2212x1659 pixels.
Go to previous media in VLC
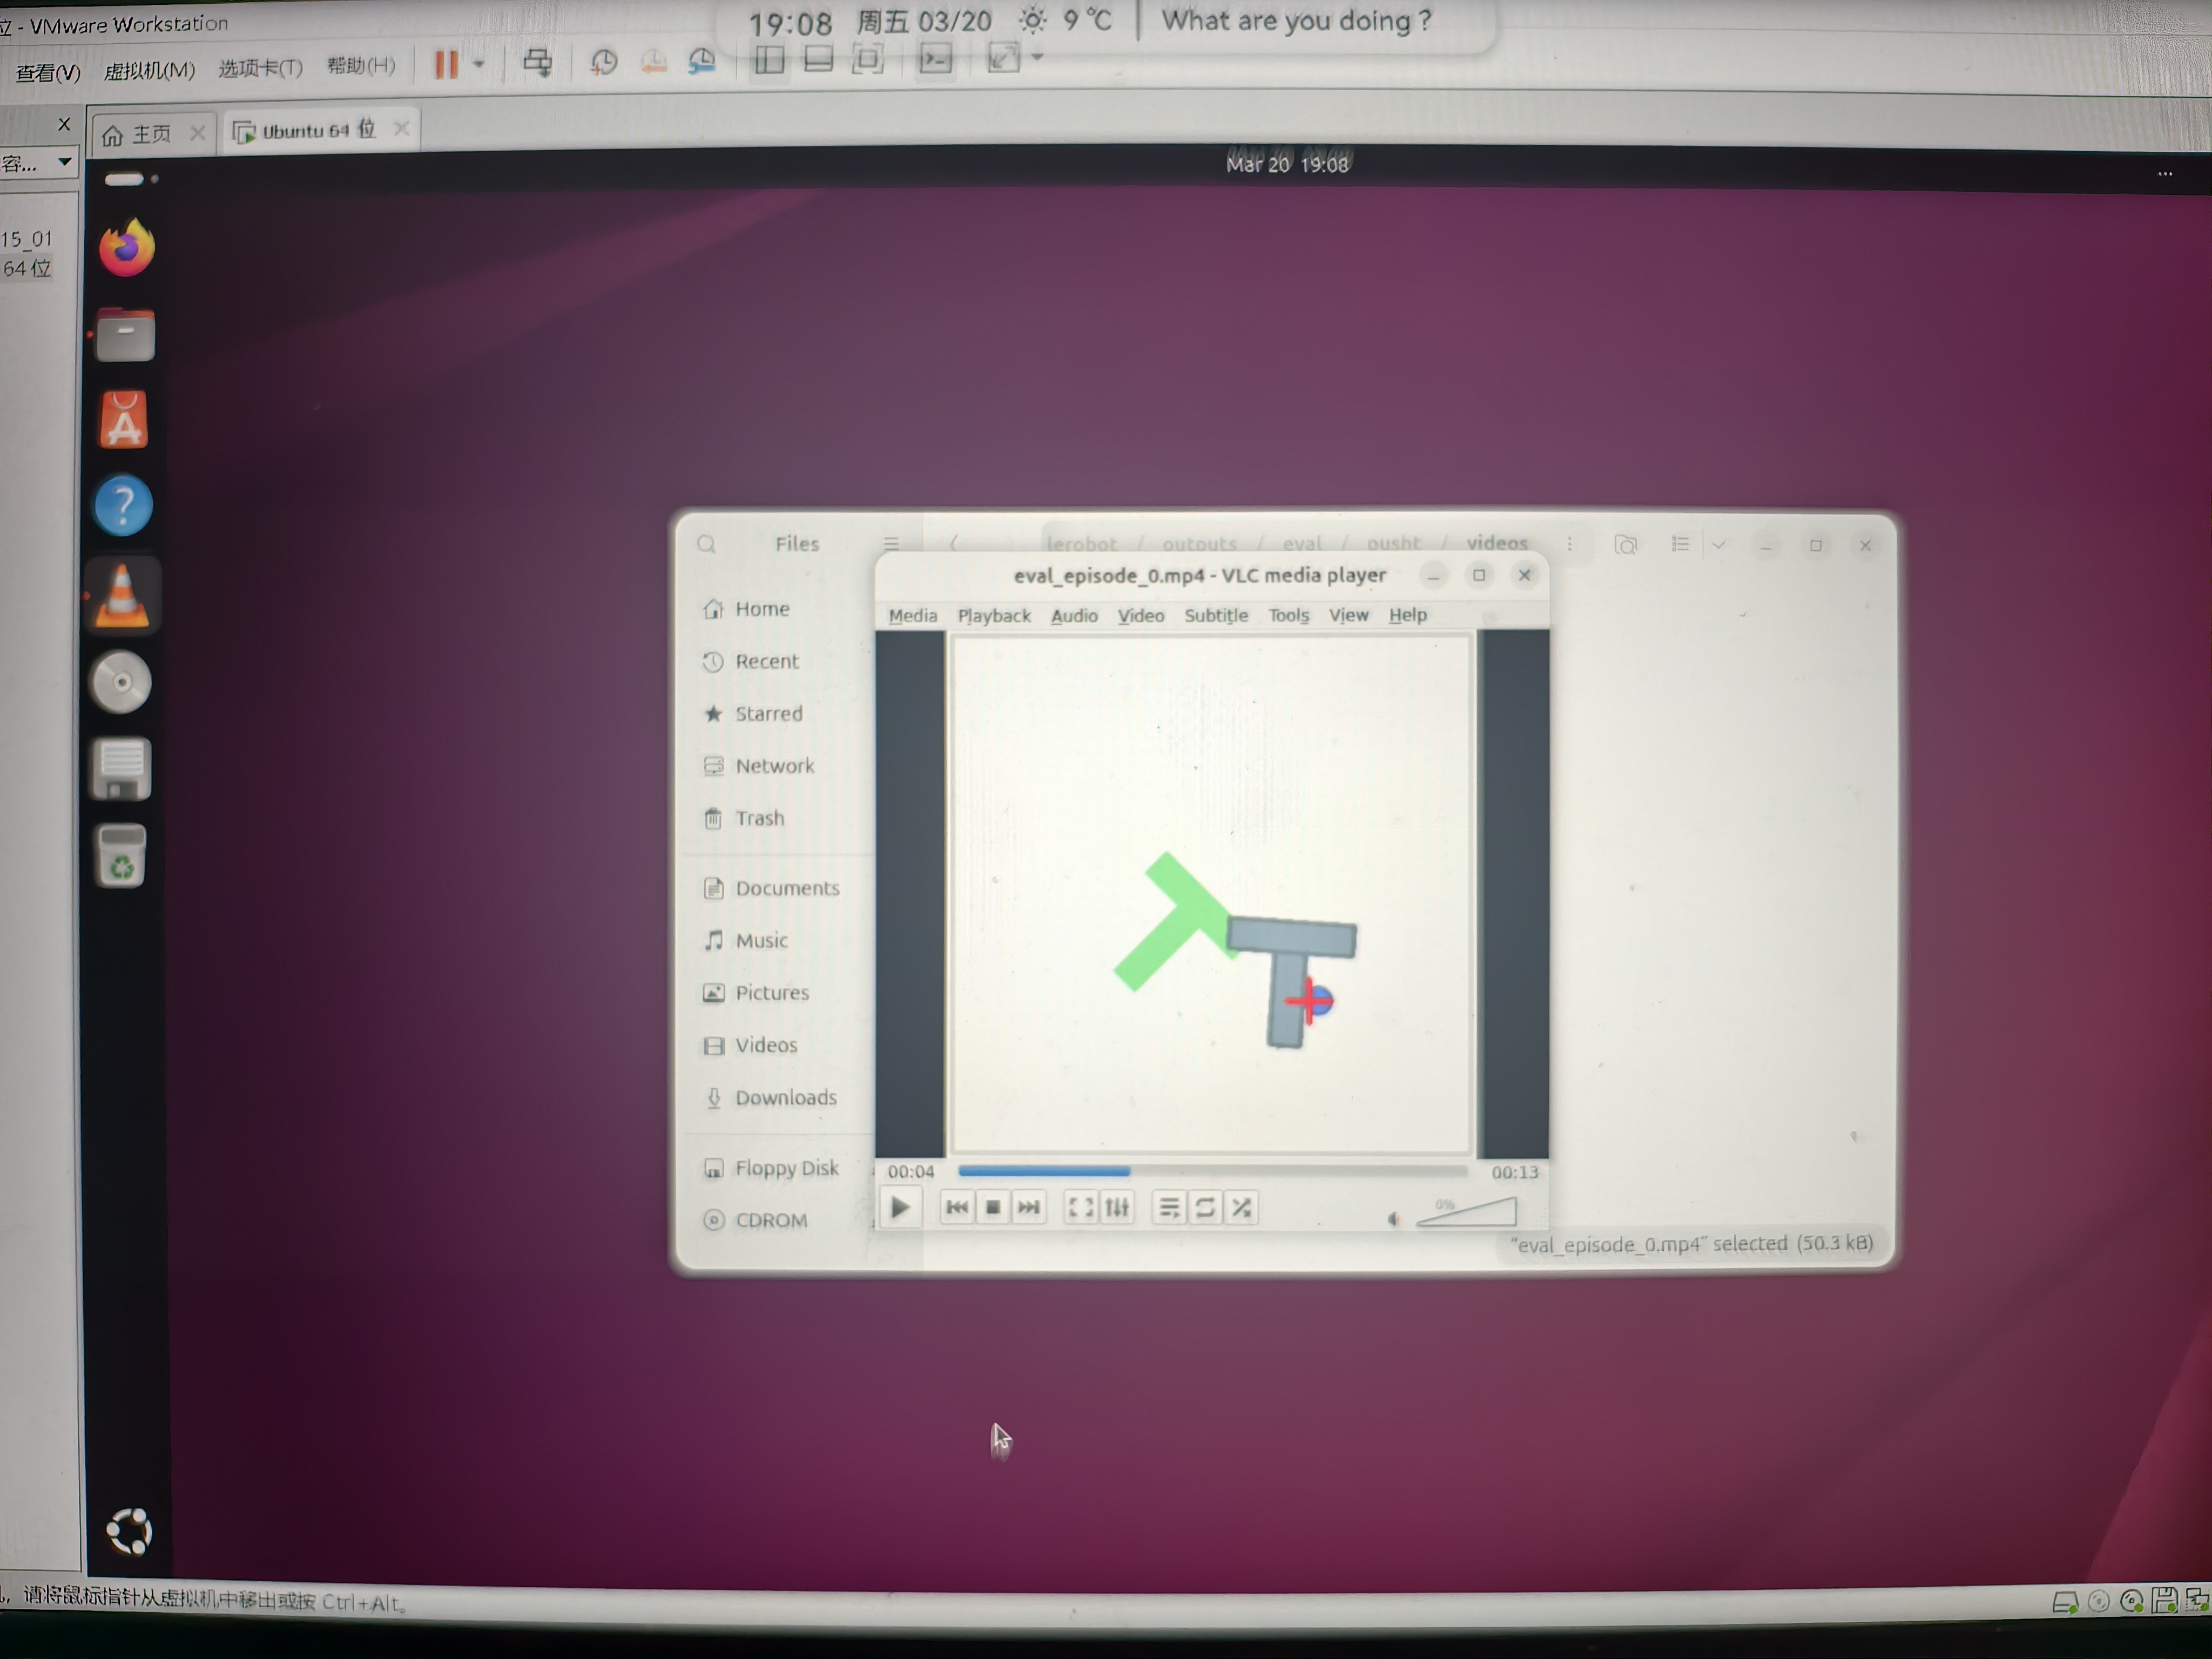(956, 1207)
